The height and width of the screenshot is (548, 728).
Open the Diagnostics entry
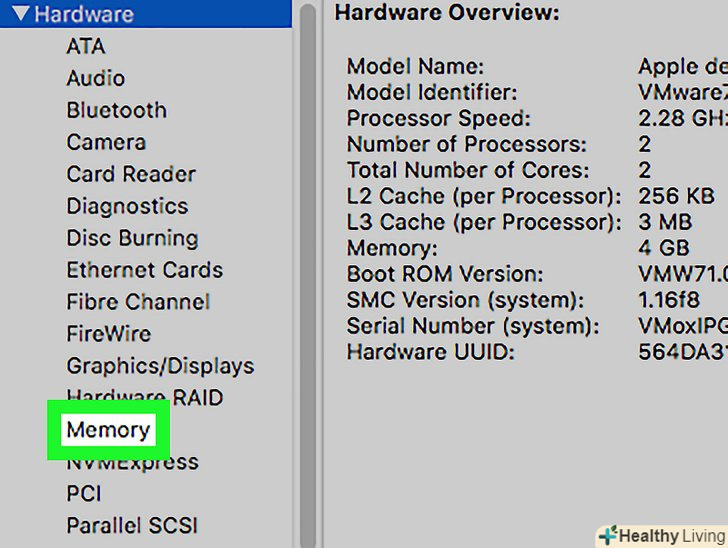[127, 206]
